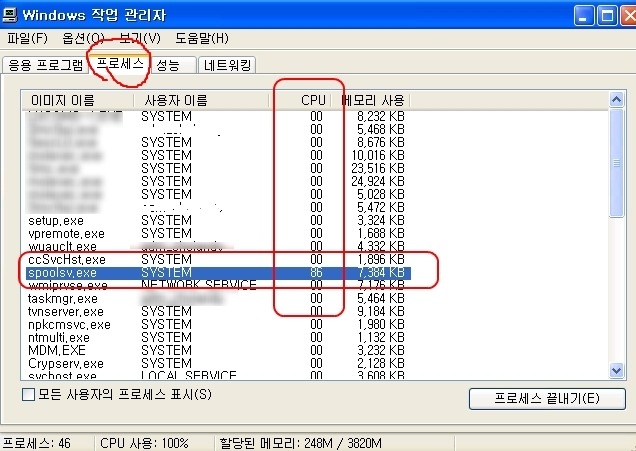Click the process list scroll down arrow

(618, 372)
